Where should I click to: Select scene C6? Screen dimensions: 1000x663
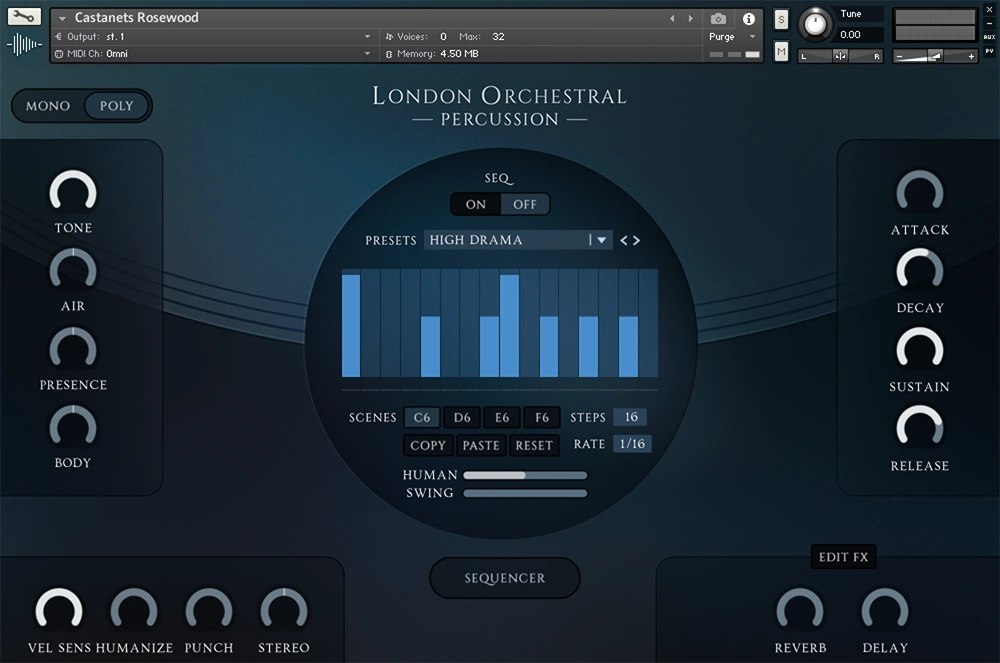tap(422, 418)
